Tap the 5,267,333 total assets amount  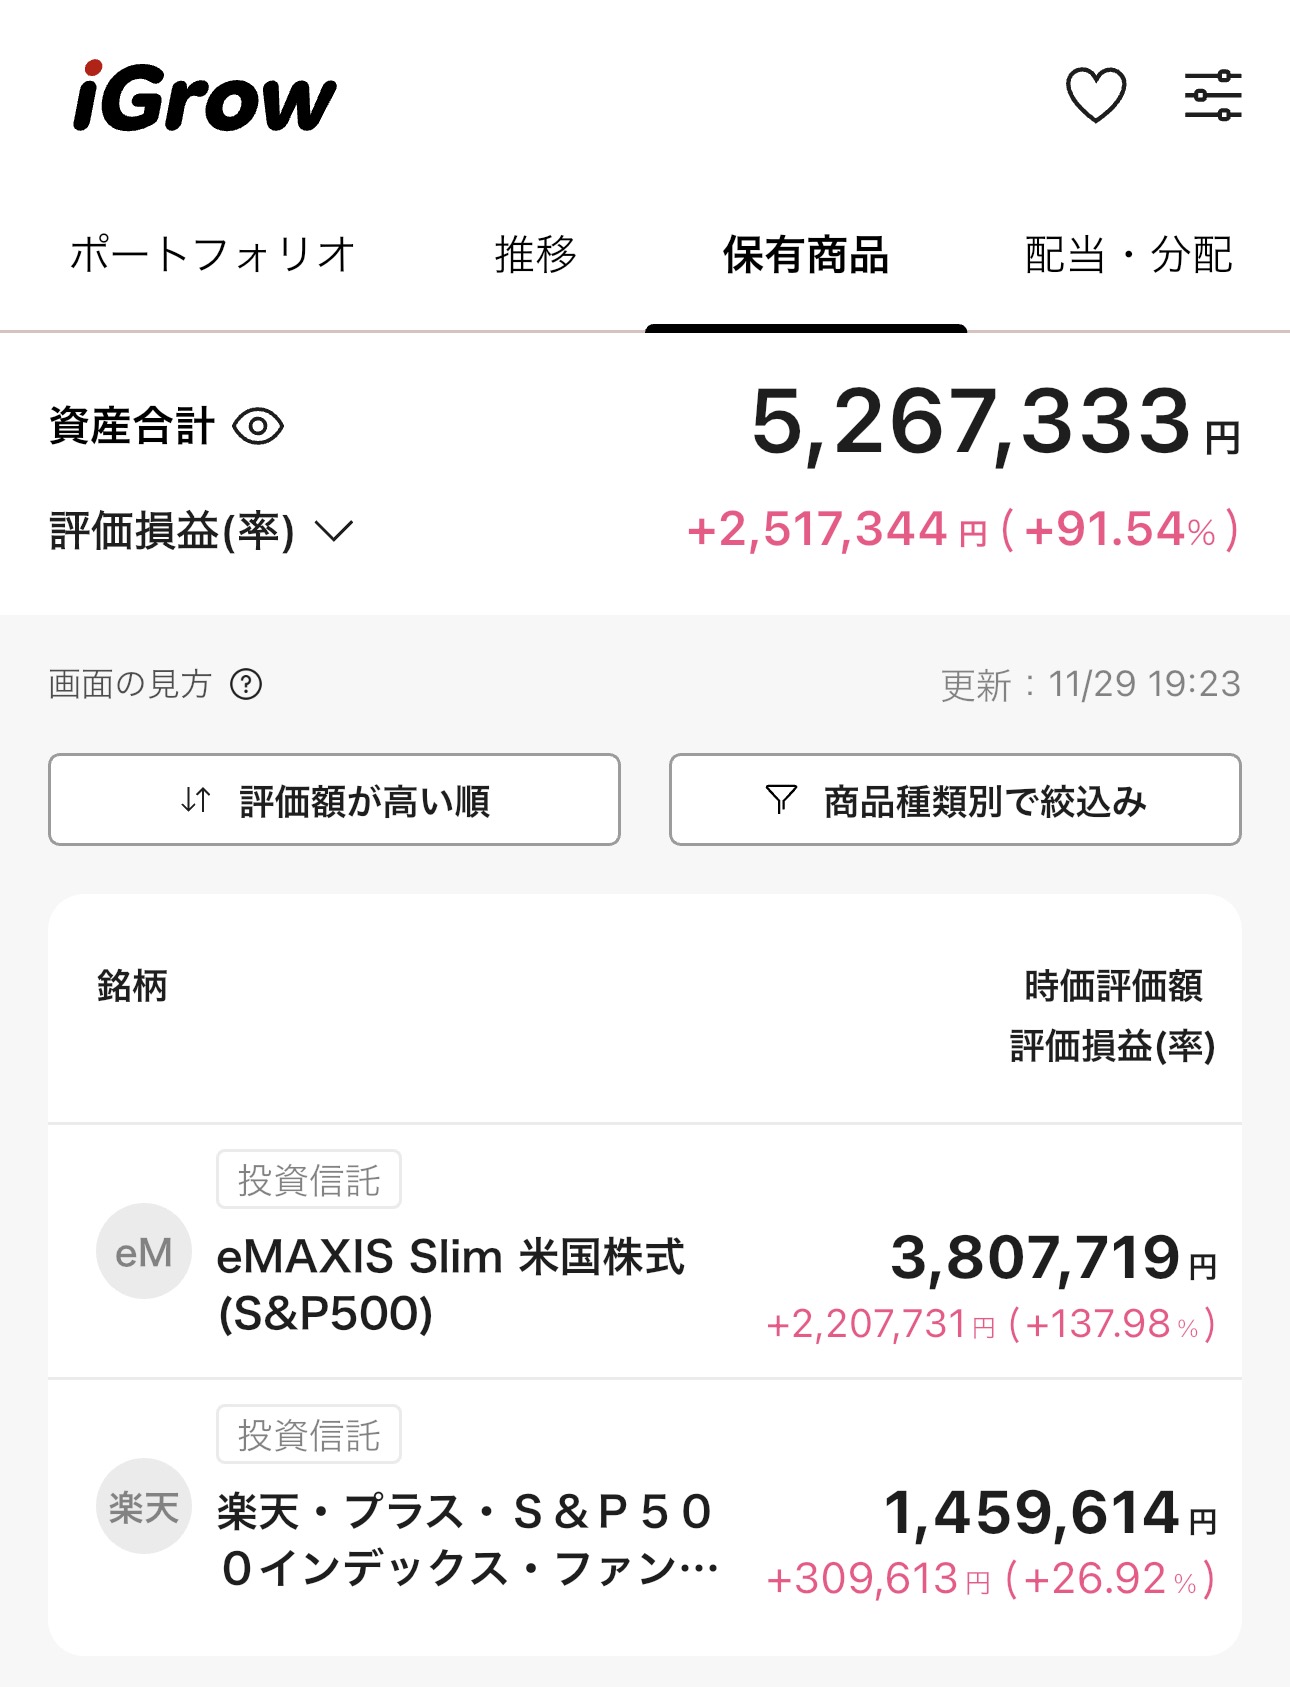click(972, 423)
